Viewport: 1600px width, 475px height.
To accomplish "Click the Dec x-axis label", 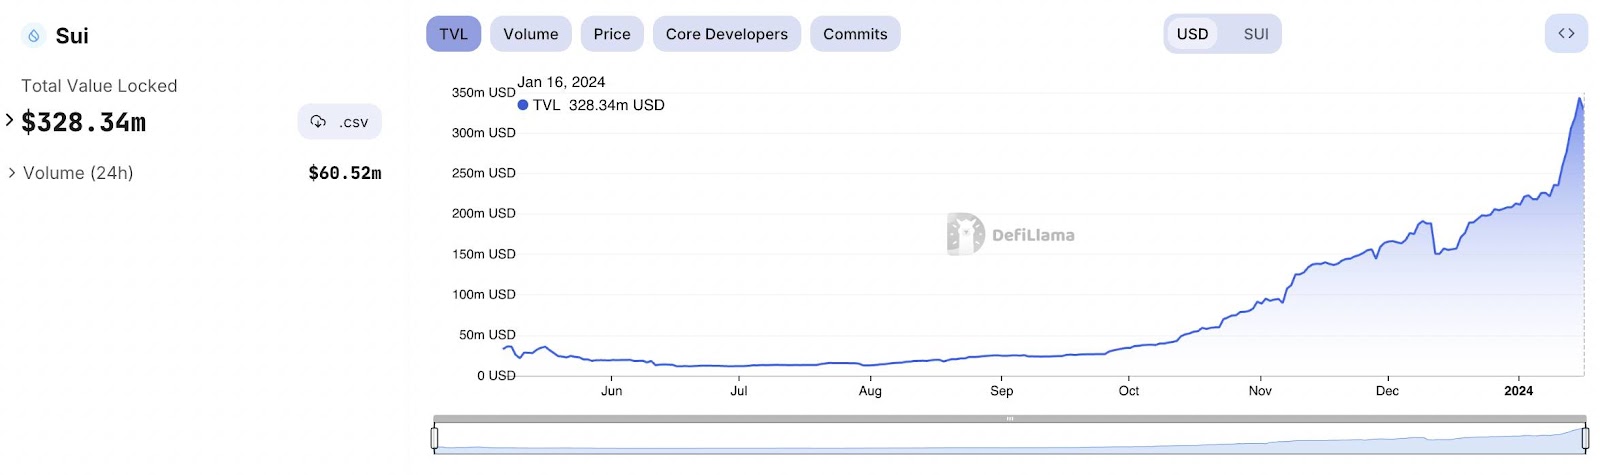I will tap(1387, 391).
